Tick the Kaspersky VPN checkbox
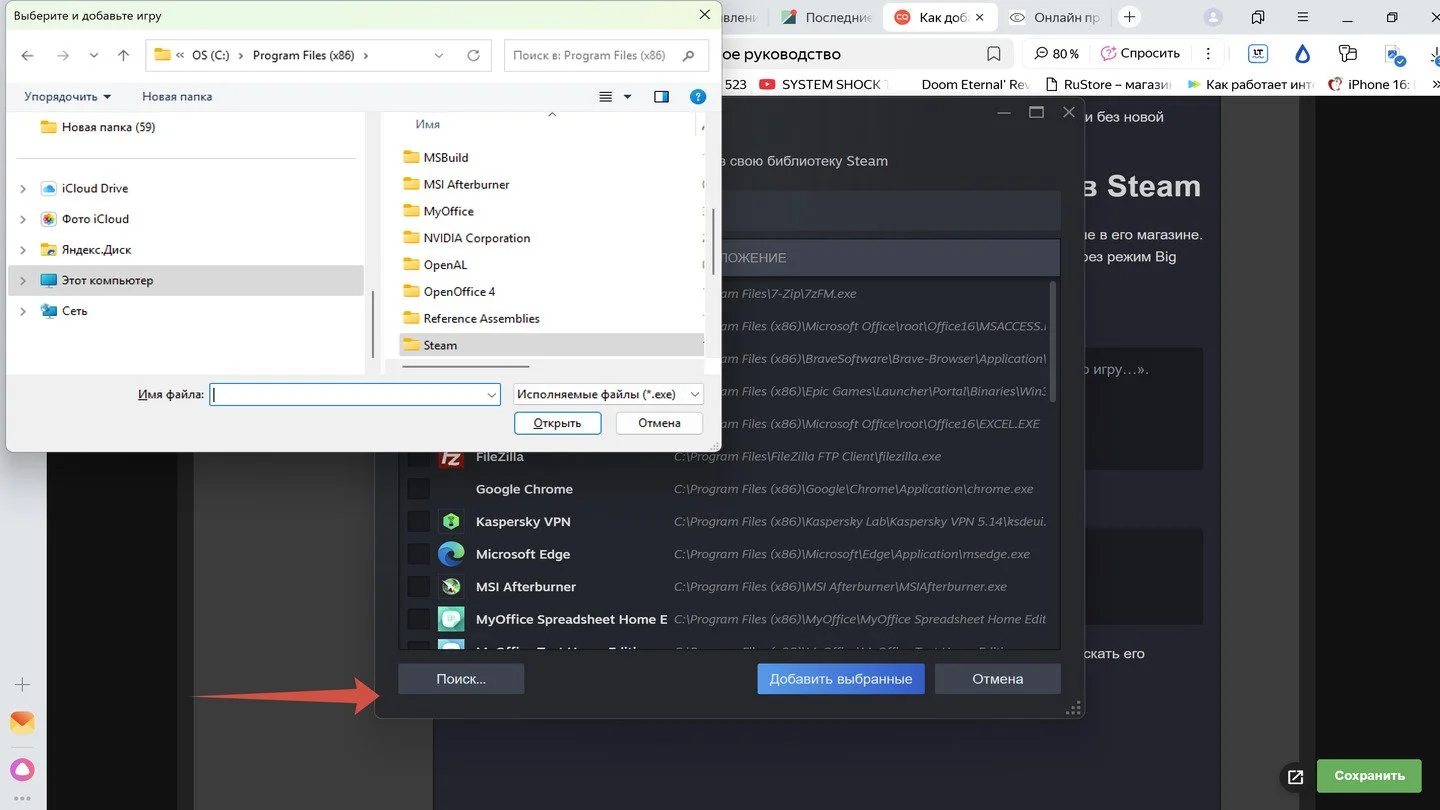 (x=418, y=522)
